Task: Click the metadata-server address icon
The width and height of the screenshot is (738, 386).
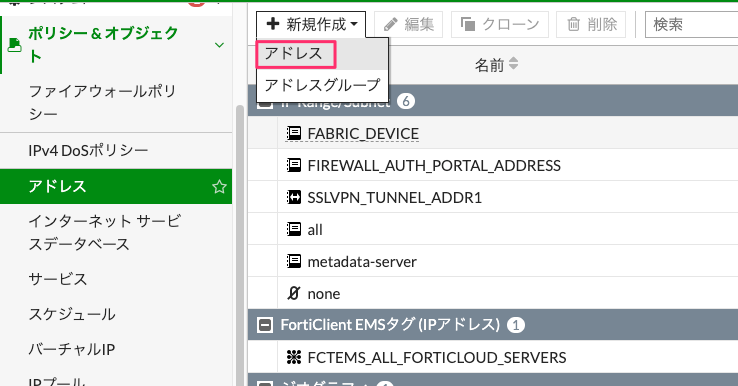Action: 294,261
